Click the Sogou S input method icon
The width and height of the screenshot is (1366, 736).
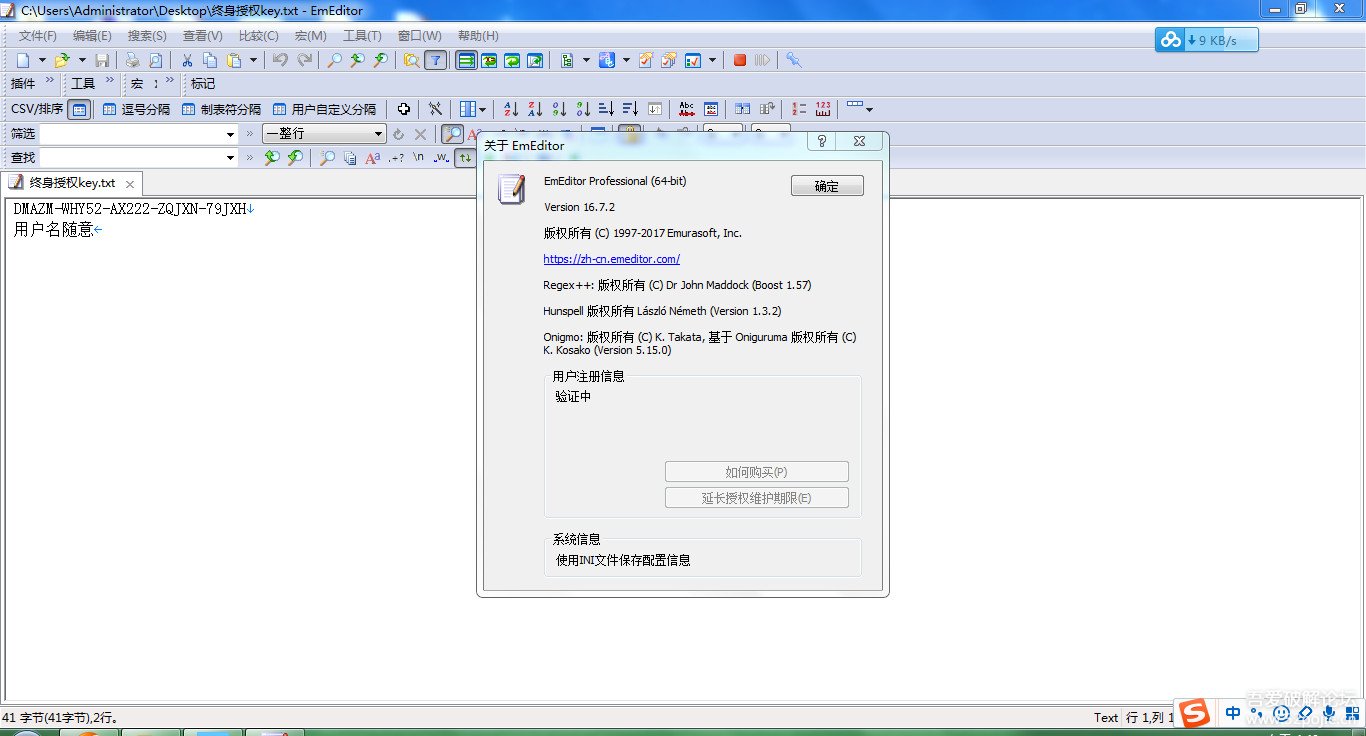[x=1193, y=712]
